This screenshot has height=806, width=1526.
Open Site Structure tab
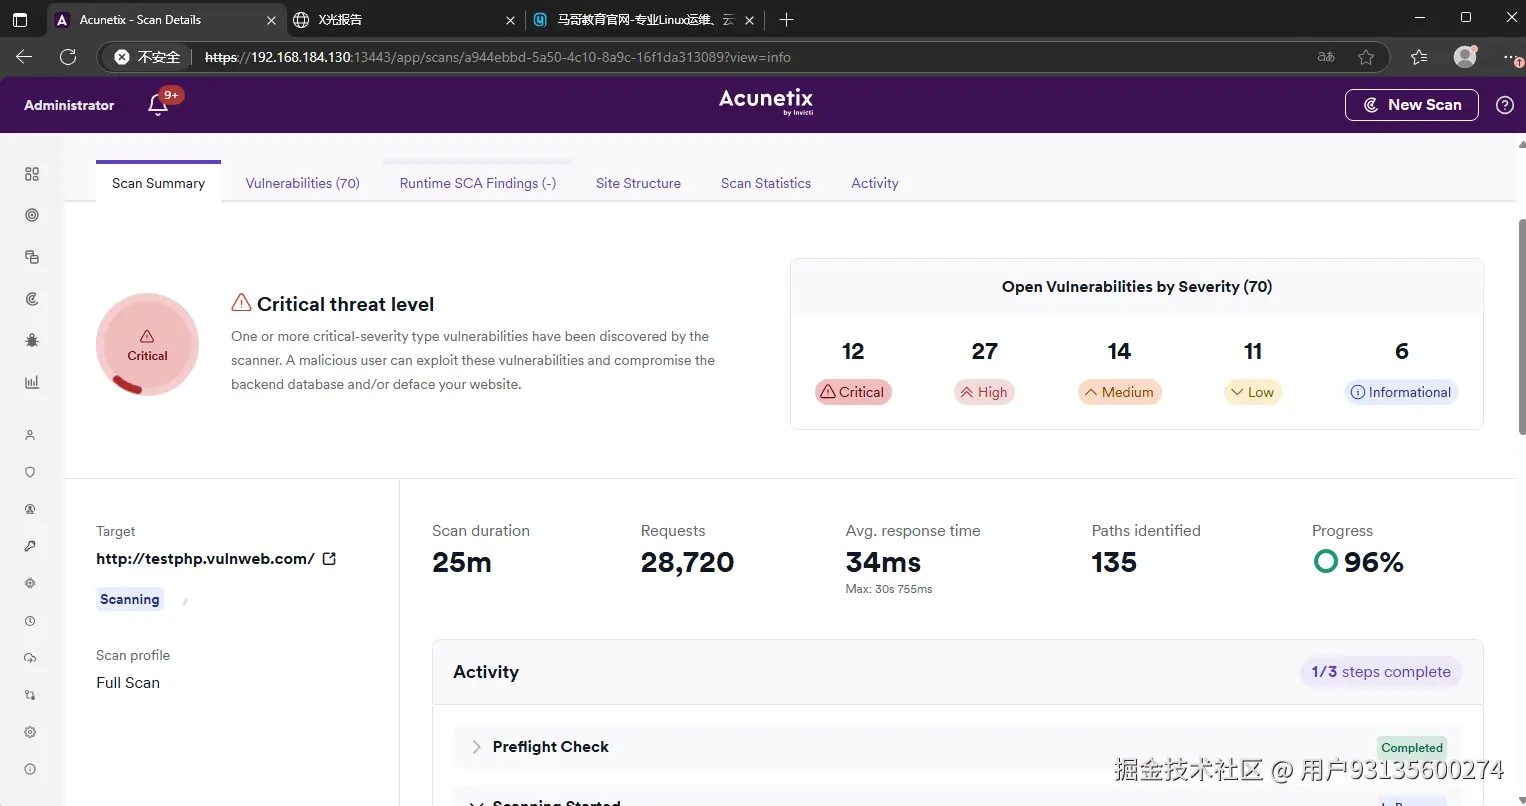(638, 183)
